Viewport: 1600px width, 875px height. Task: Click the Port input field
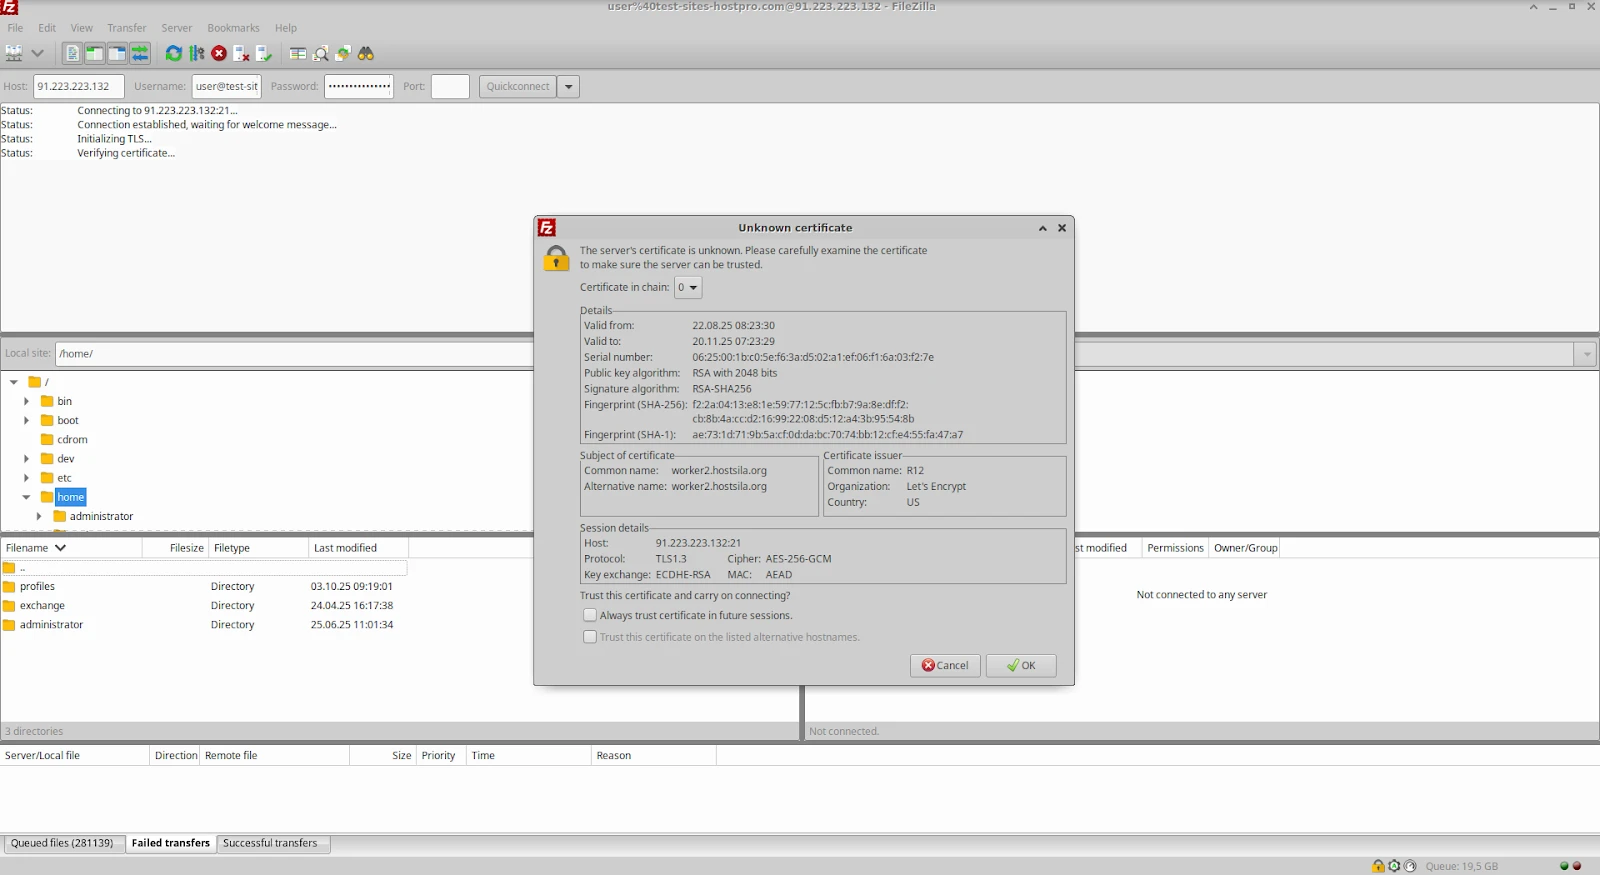coord(450,87)
